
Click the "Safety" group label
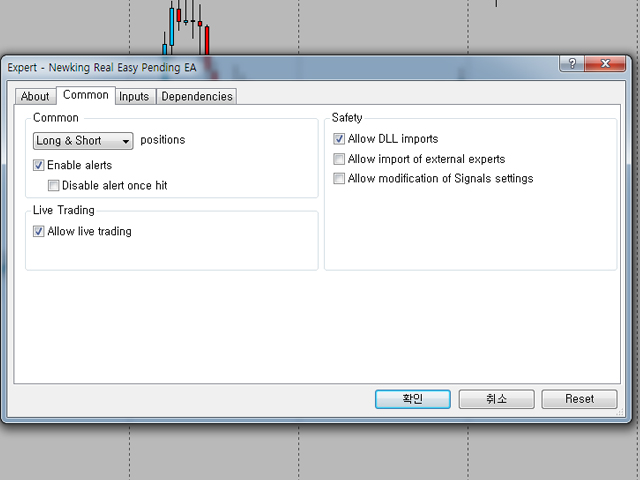347,118
